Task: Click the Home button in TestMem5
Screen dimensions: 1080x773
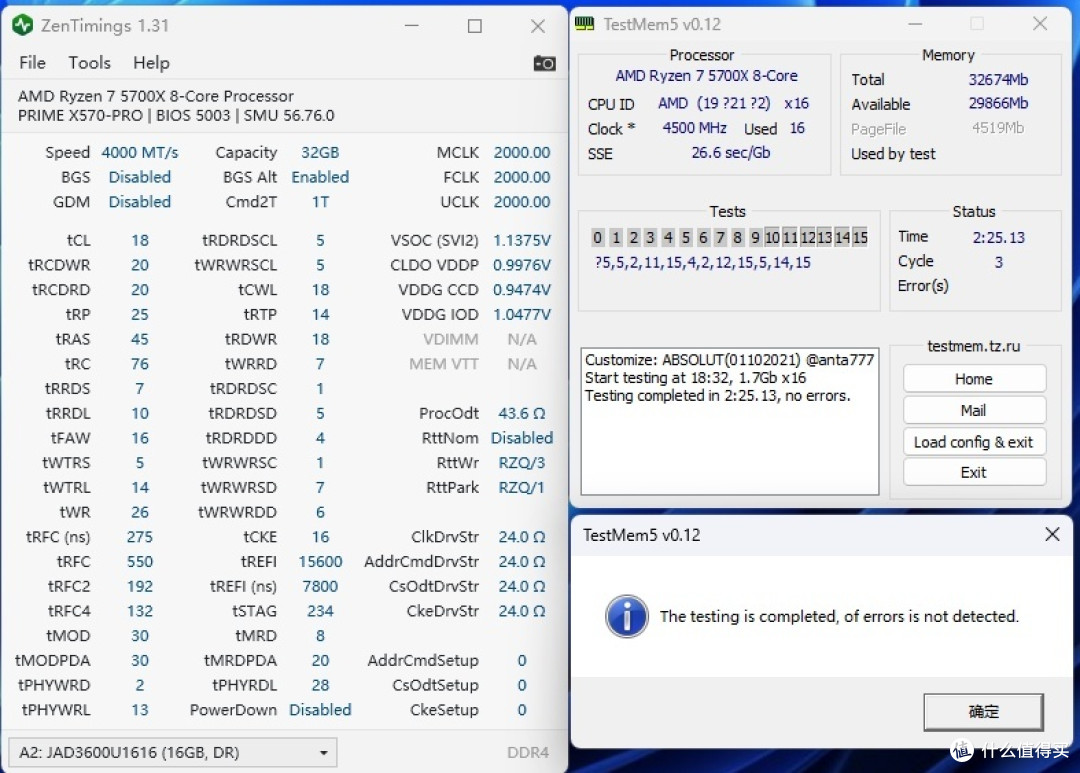Action: 974,379
